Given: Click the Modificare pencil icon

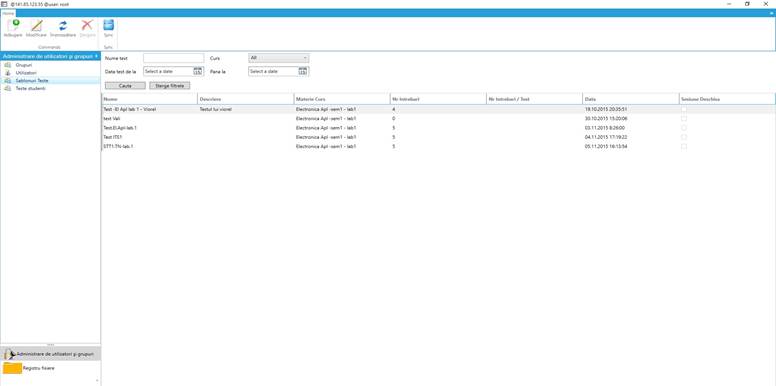Looking at the screenshot, I should [x=37, y=25].
